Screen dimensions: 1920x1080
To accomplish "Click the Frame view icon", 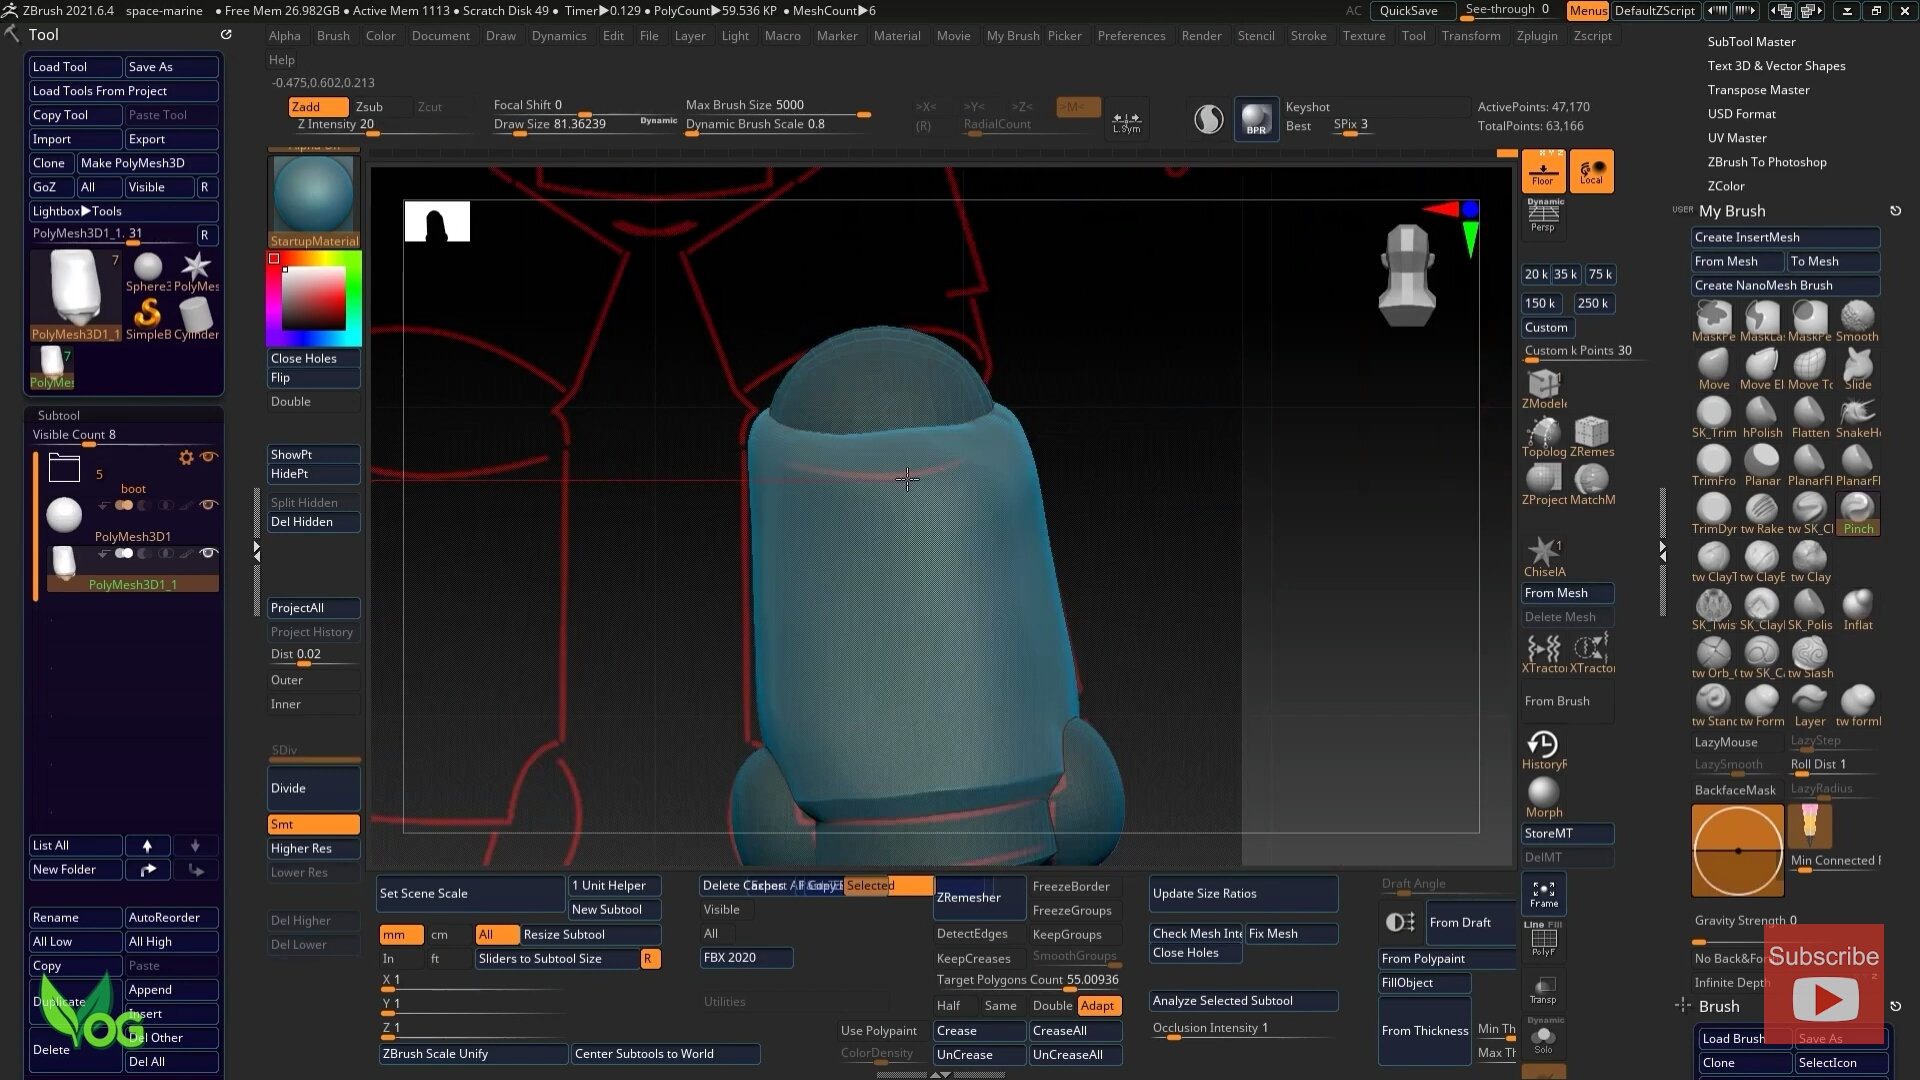I will 1543,893.
